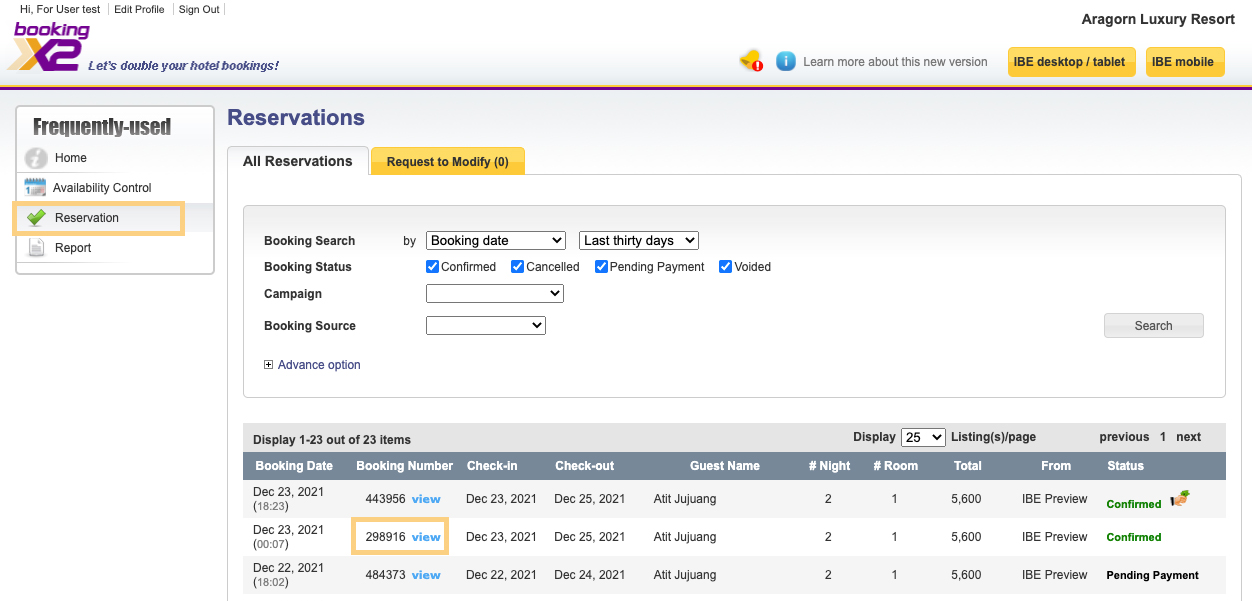The width and height of the screenshot is (1252, 601).
Task: Click the Reservation green checkmark icon
Action: click(36, 218)
